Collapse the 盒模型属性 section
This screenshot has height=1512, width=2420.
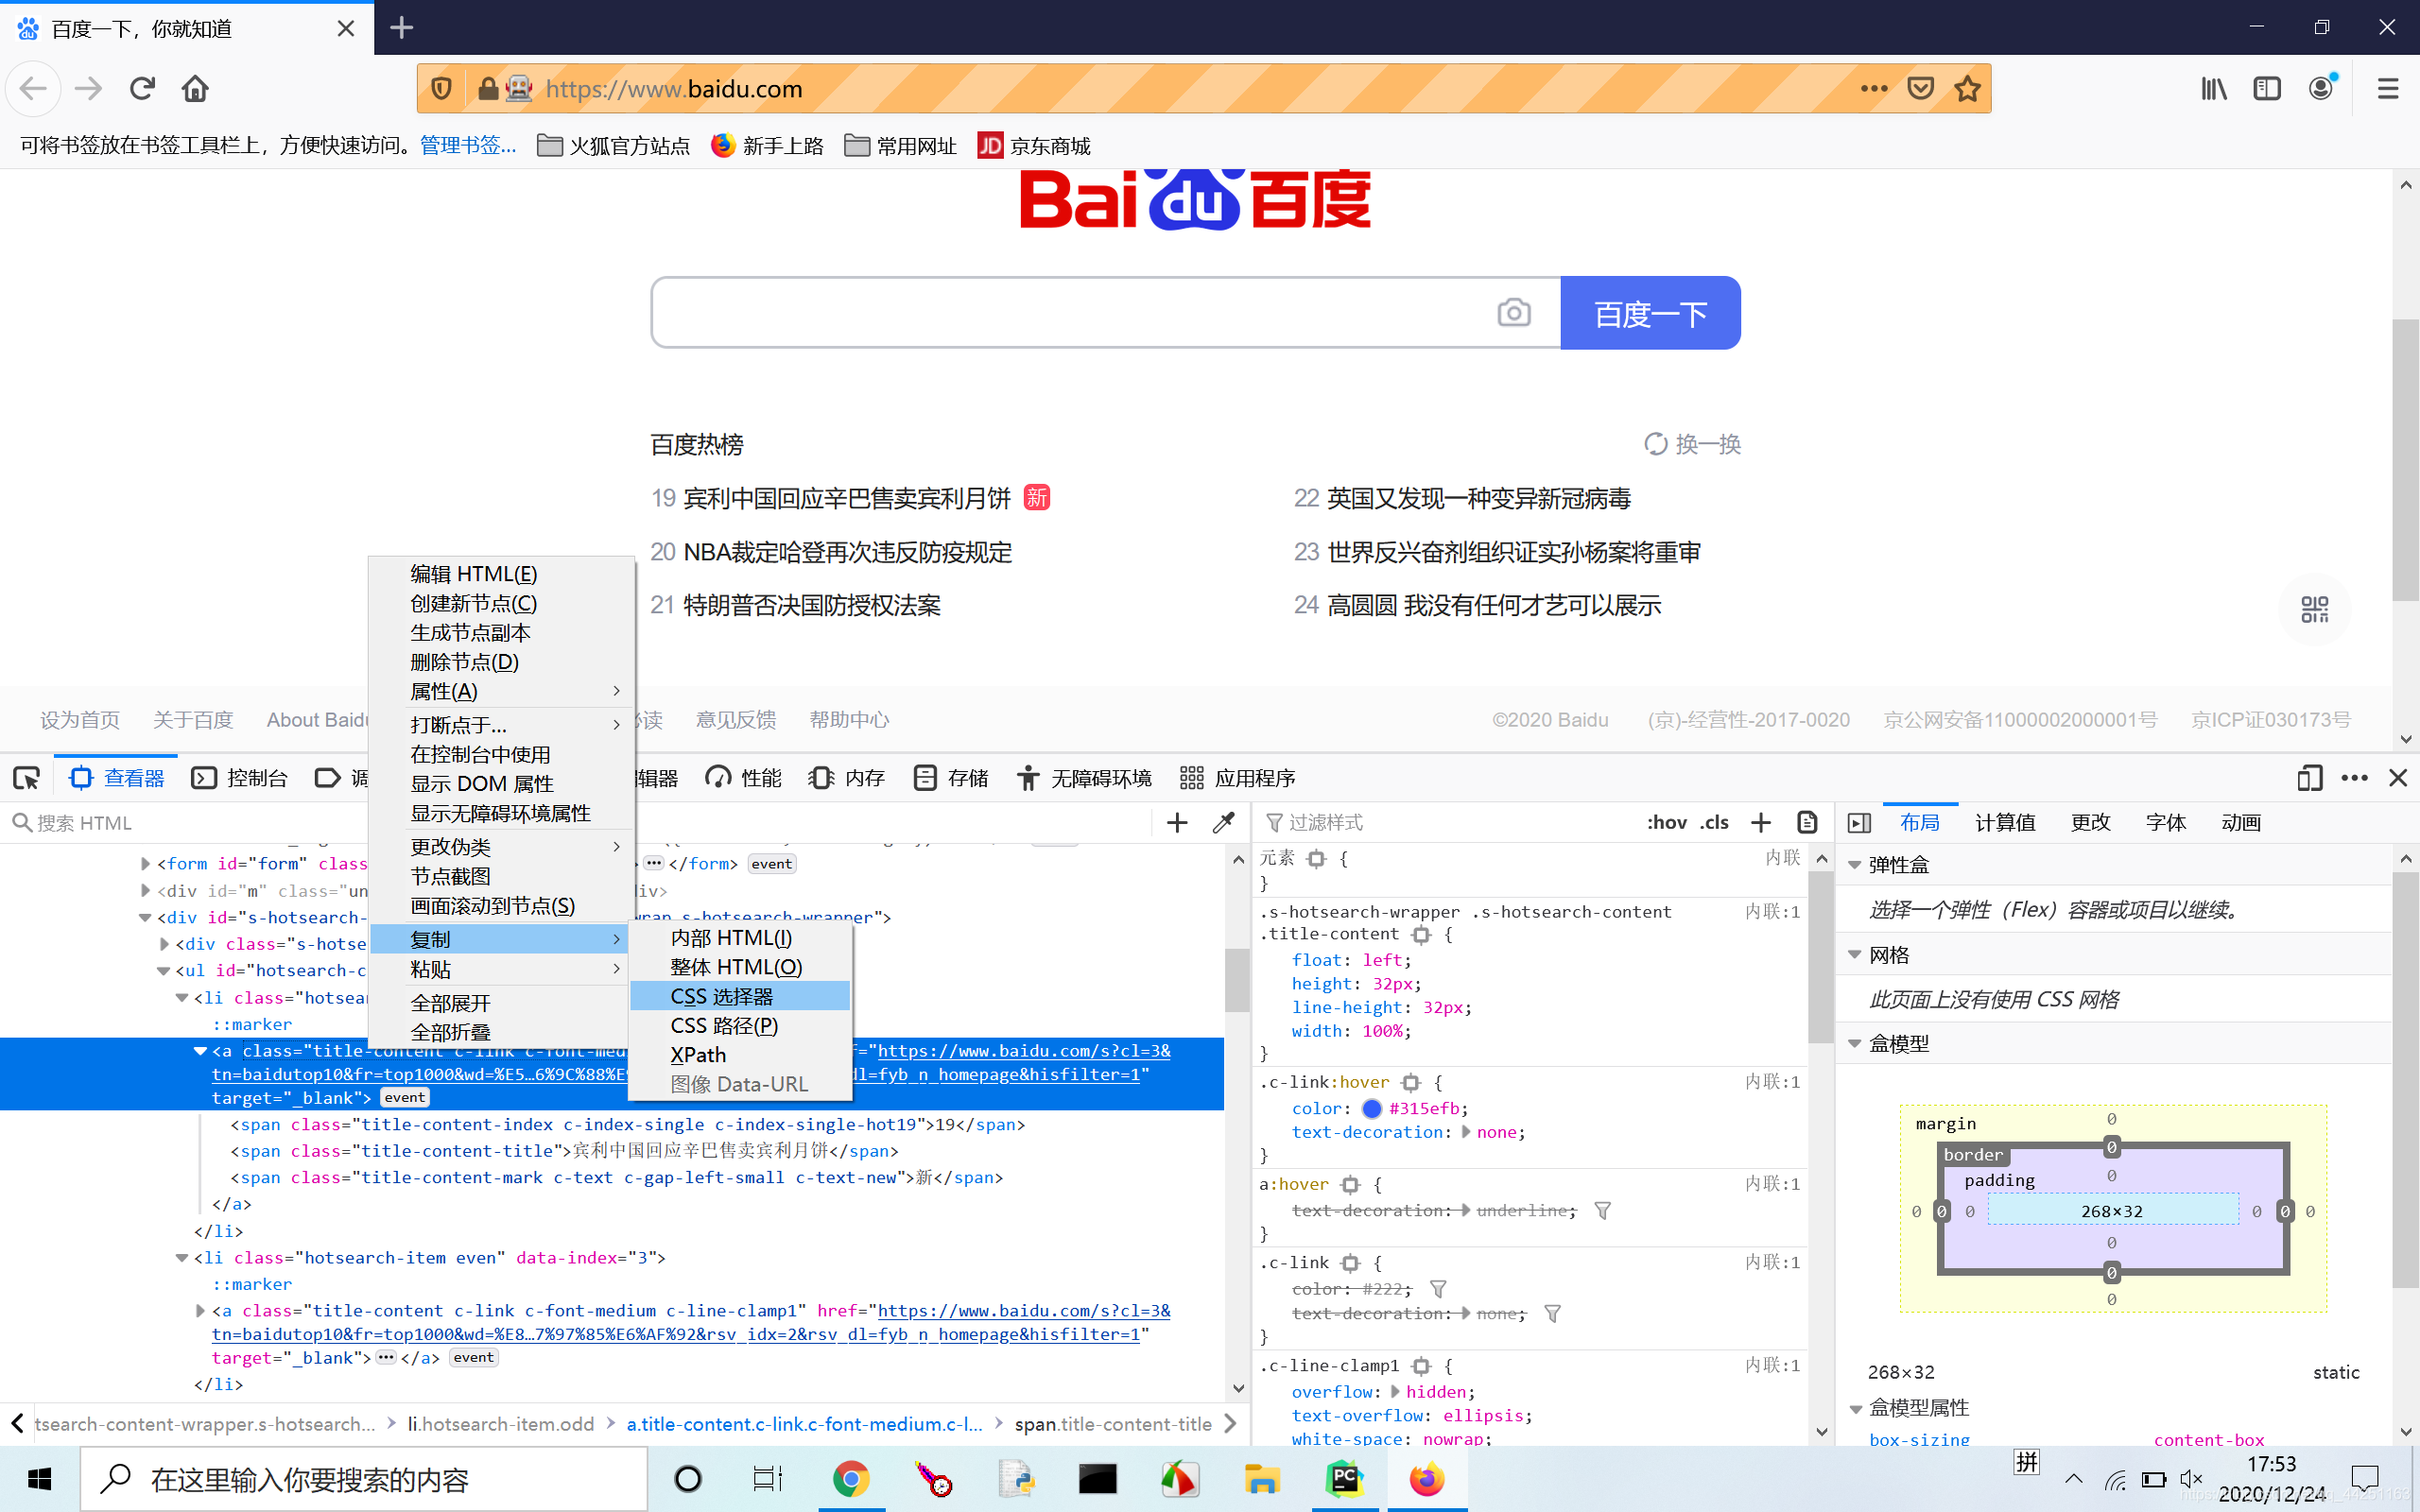(x=1856, y=1409)
